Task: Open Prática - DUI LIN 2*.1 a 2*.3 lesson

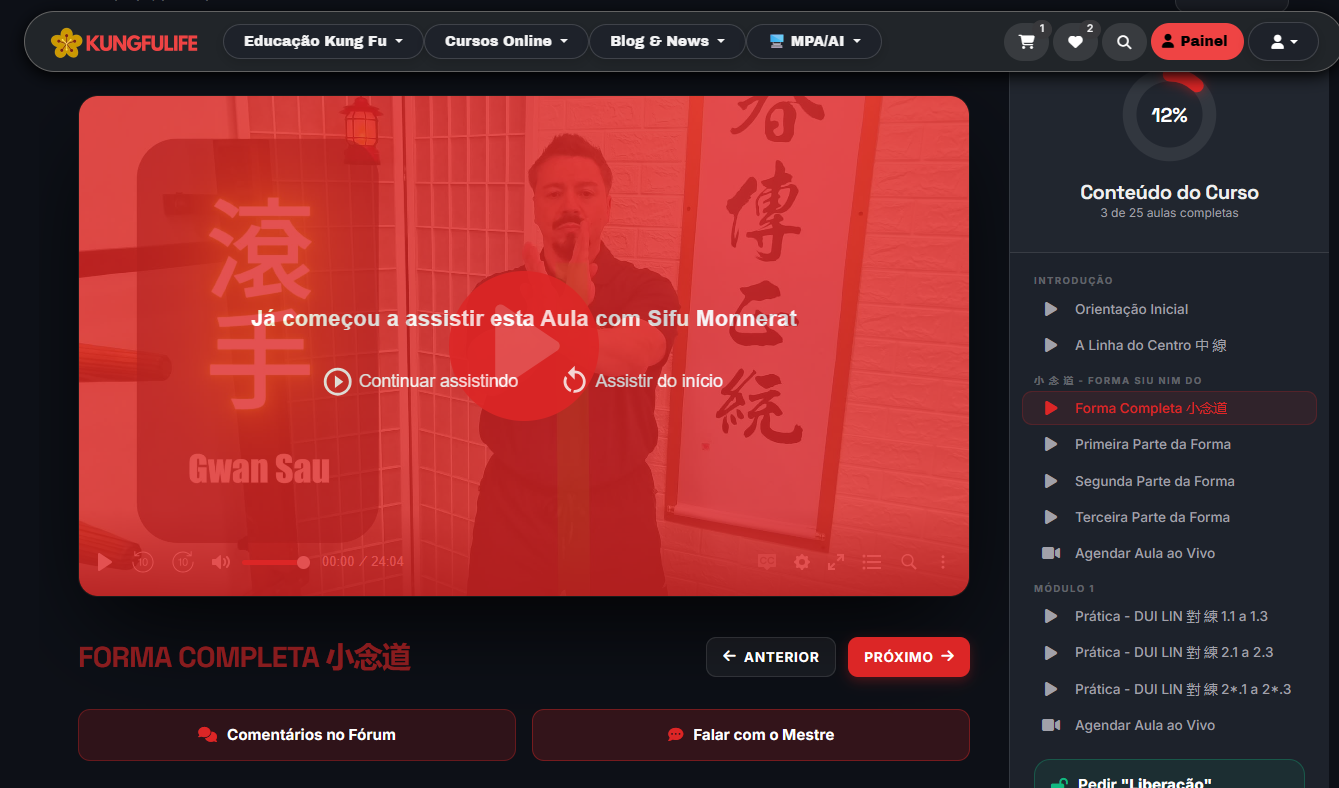Action: (1169, 689)
